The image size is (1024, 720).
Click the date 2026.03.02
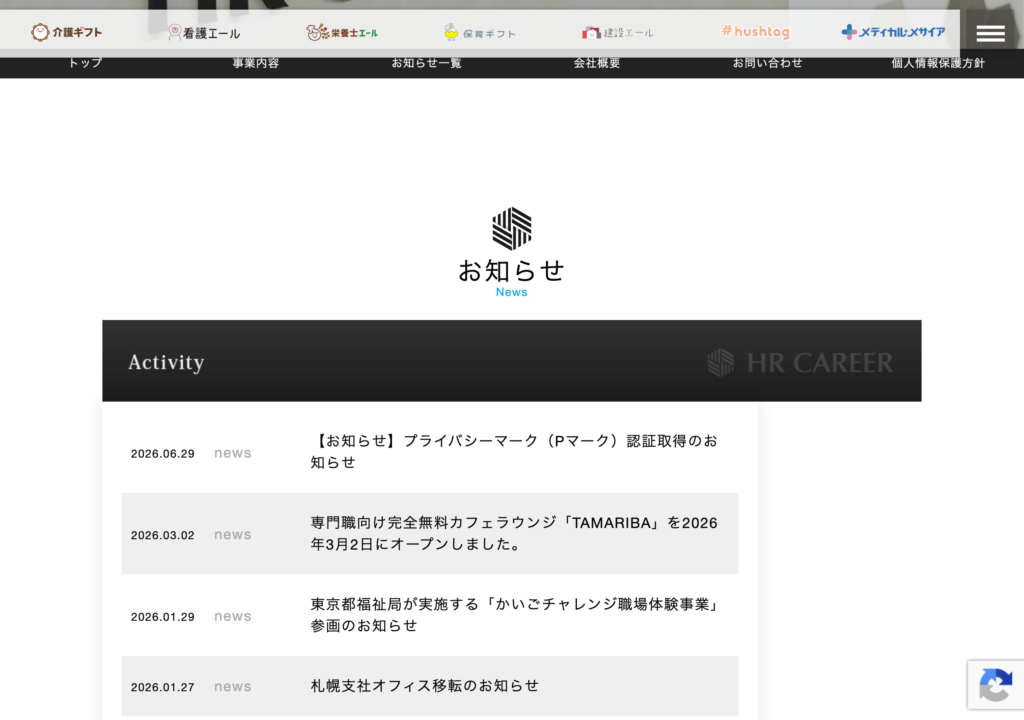point(163,535)
